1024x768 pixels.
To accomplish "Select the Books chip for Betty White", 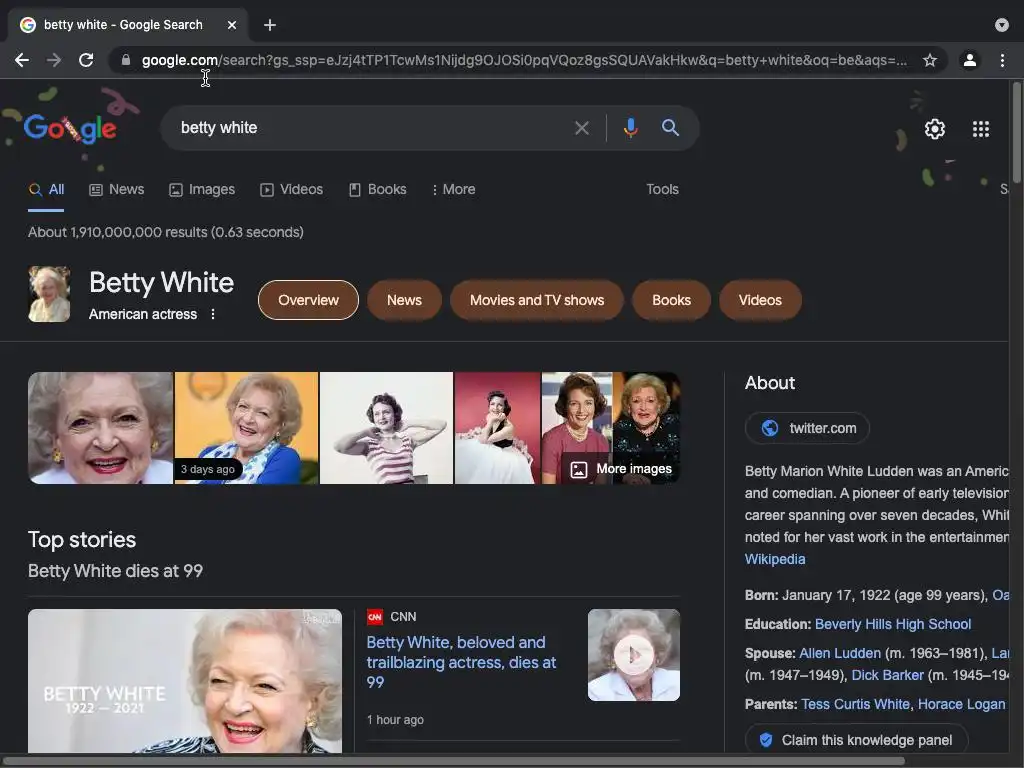I will pyautogui.click(x=671, y=300).
